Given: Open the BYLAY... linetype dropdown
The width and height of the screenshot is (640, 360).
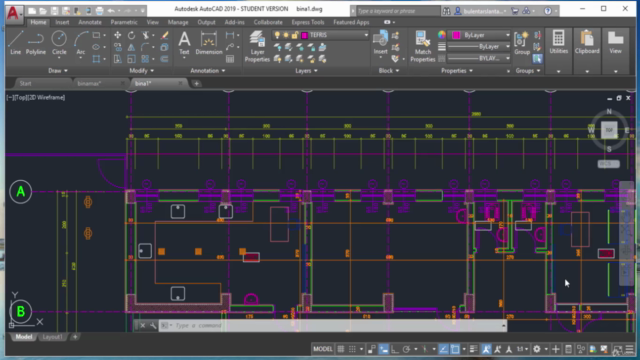Looking at the screenshot, I should click(x=507, y=59).
